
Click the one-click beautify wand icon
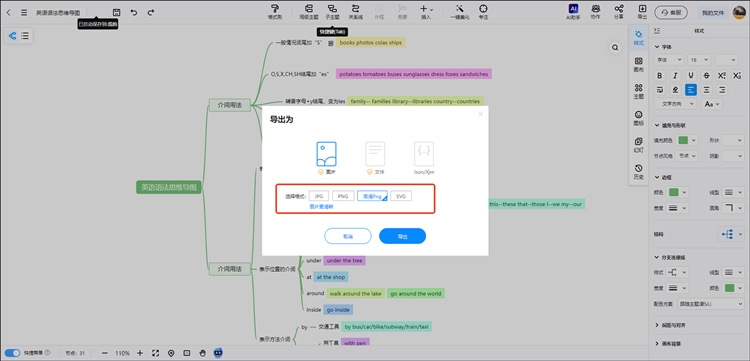click(460, 11)
